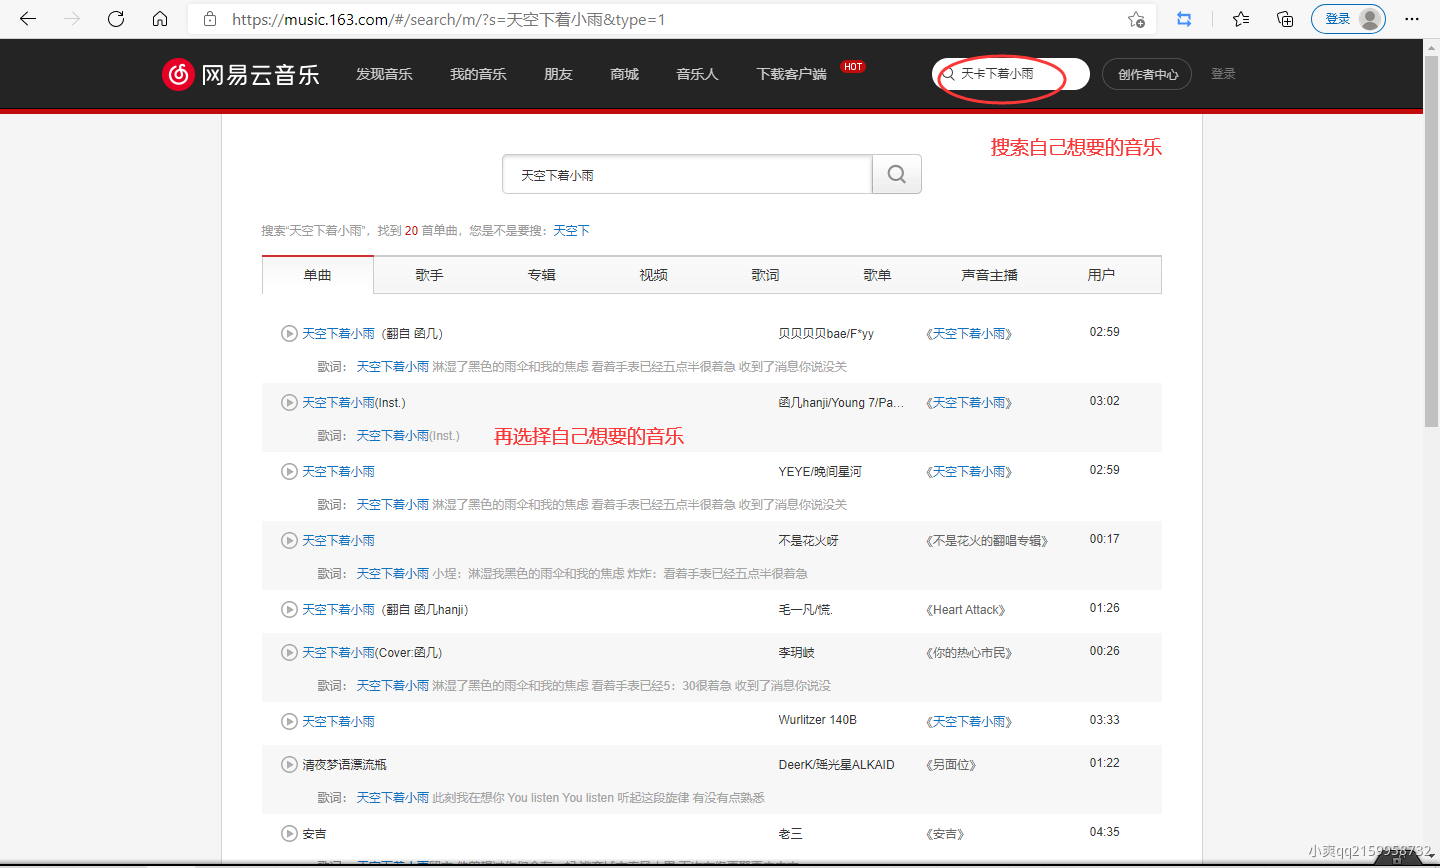The width and height of the screenshot is (1440, 868).
Task: Open album 《你的热心市民》
Action: pyautogui.click(x=969, y=652)
